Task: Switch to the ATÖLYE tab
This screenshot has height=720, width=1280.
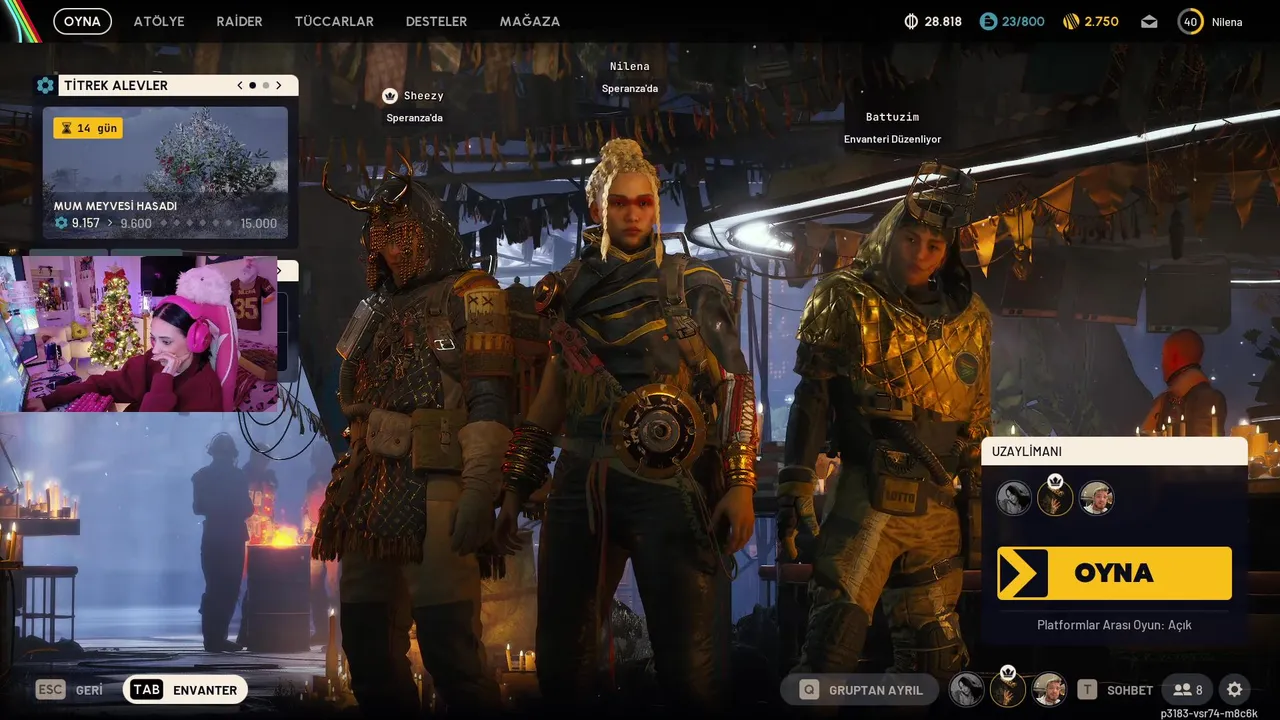Action: (159, 21)
